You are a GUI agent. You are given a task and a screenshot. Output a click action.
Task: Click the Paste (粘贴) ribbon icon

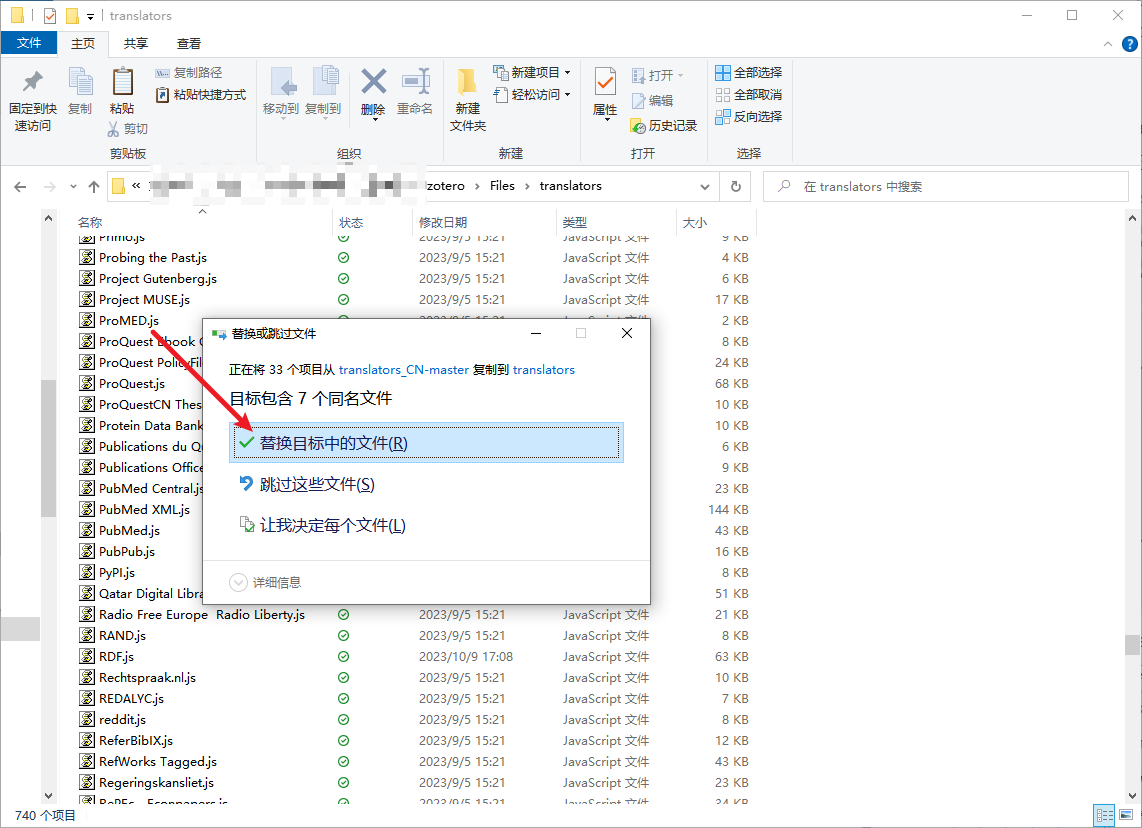pyautogui.click(x=122, y=91)
